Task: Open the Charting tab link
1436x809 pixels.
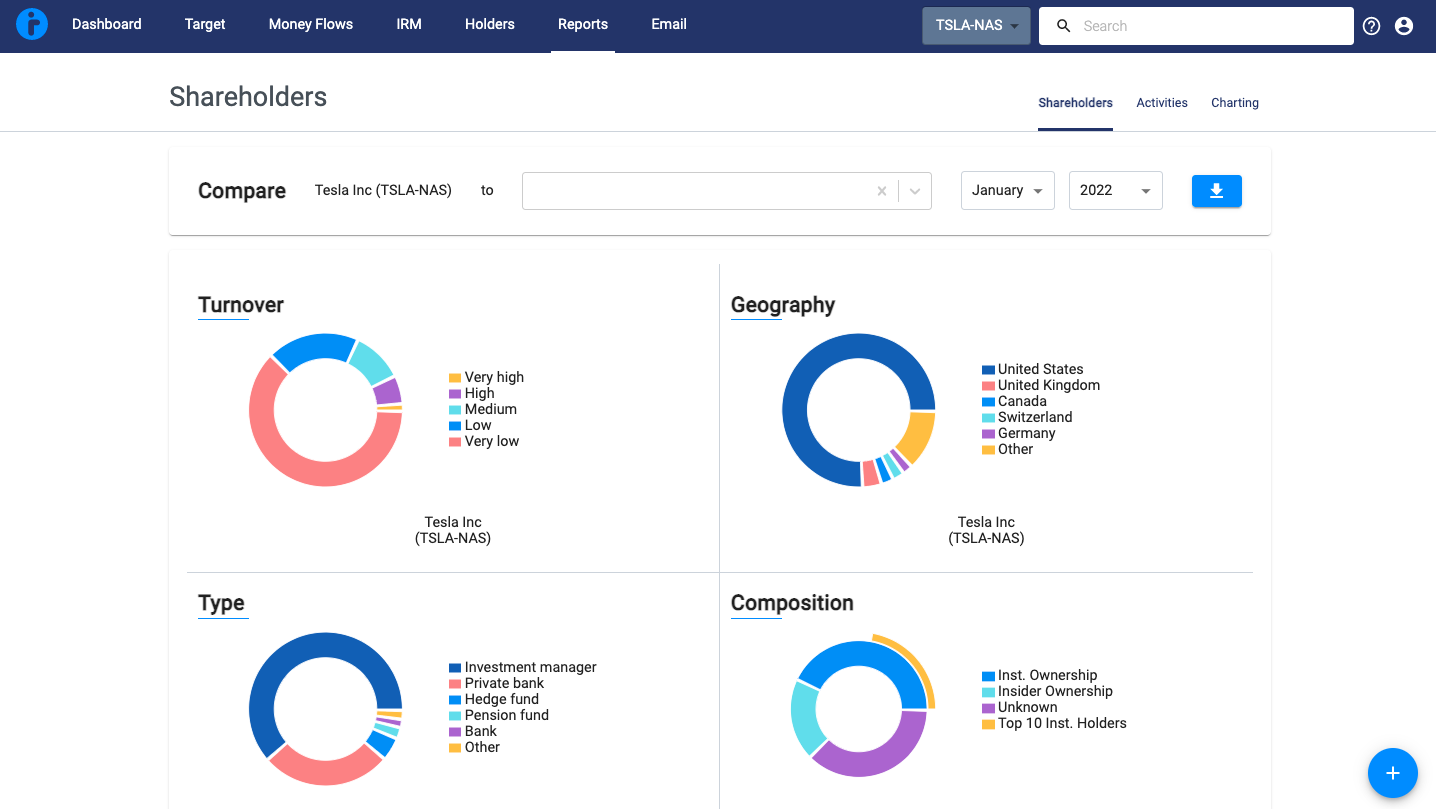Action: coord(1234,103)
